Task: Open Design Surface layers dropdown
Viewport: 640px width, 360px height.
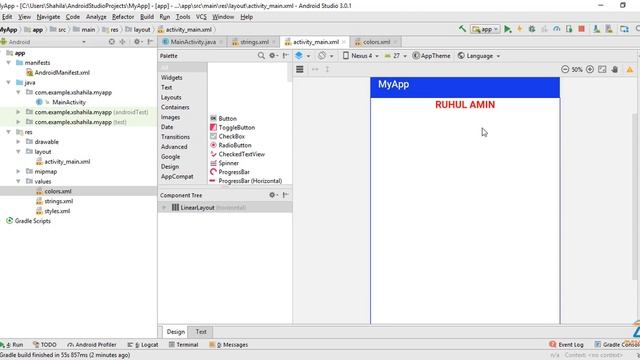Action: pos(302,56)
